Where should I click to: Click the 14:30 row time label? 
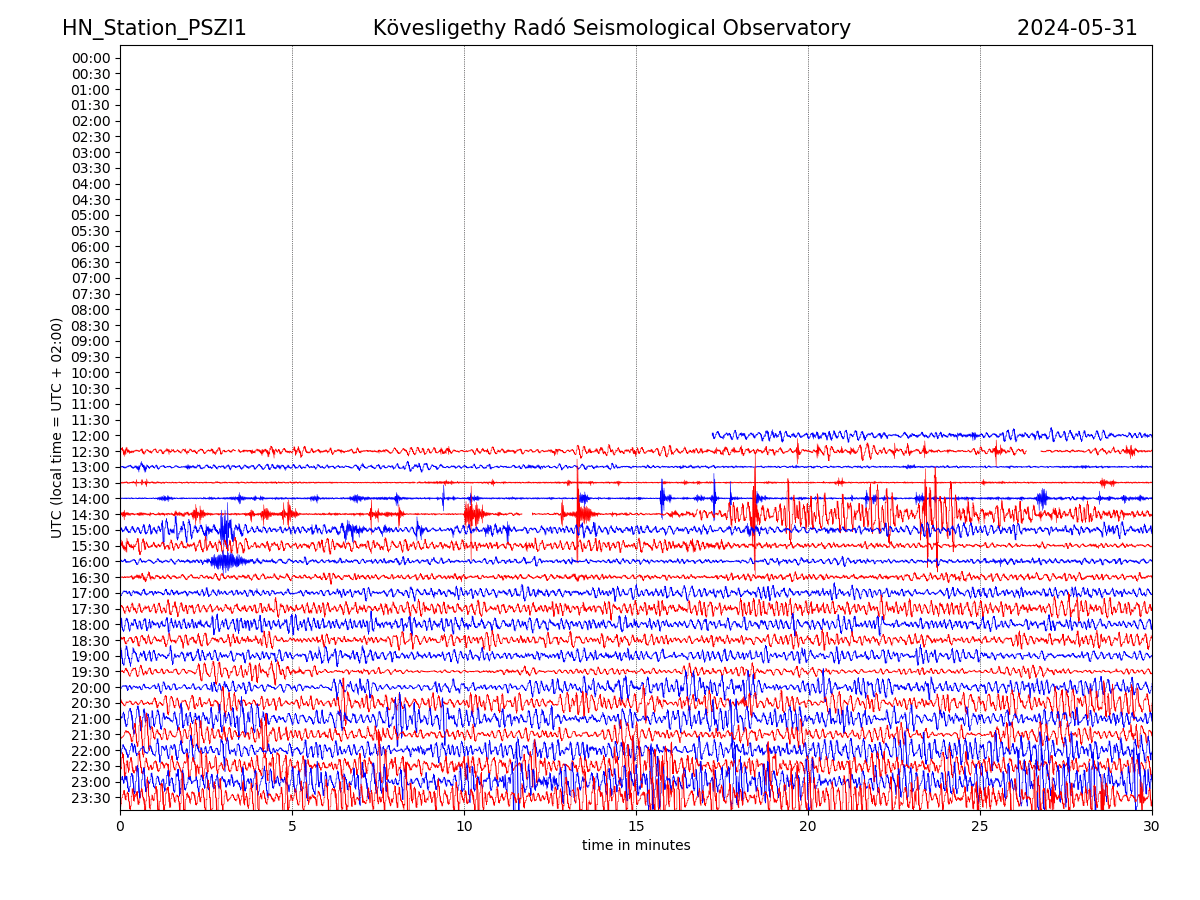91,515
